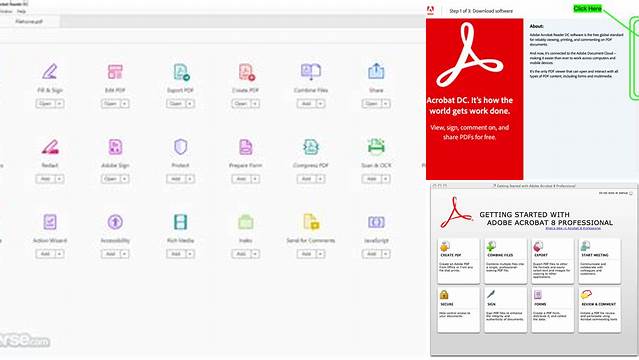Expand dropdown arrow under Compress PDF
639x360 pixels.
point(320,179)
